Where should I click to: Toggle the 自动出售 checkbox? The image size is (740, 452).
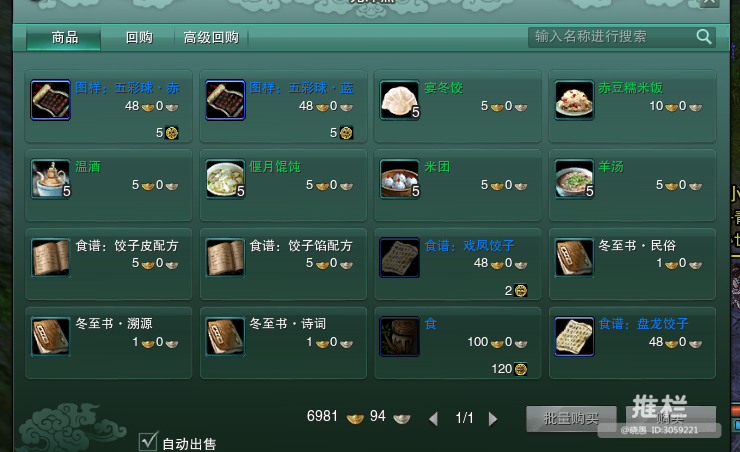[x=148, y=441]
